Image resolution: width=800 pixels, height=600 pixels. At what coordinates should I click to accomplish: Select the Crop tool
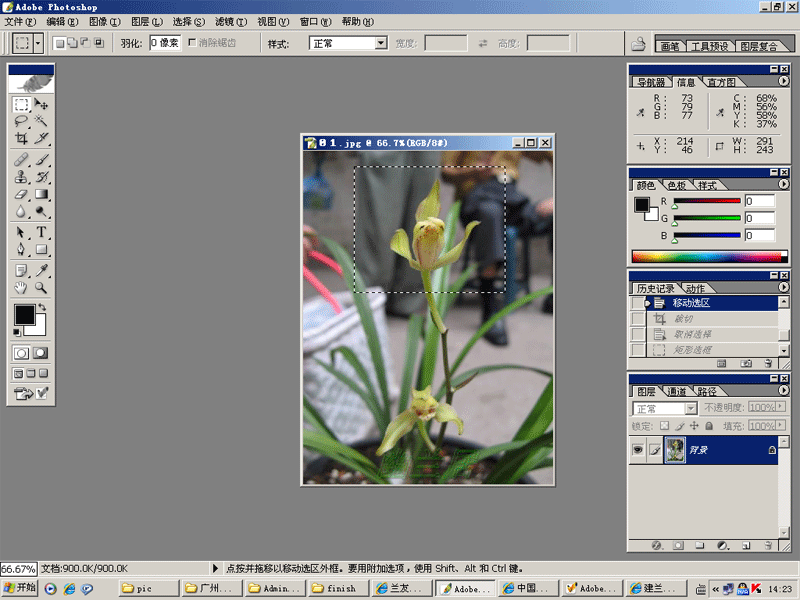coord(21,138)
